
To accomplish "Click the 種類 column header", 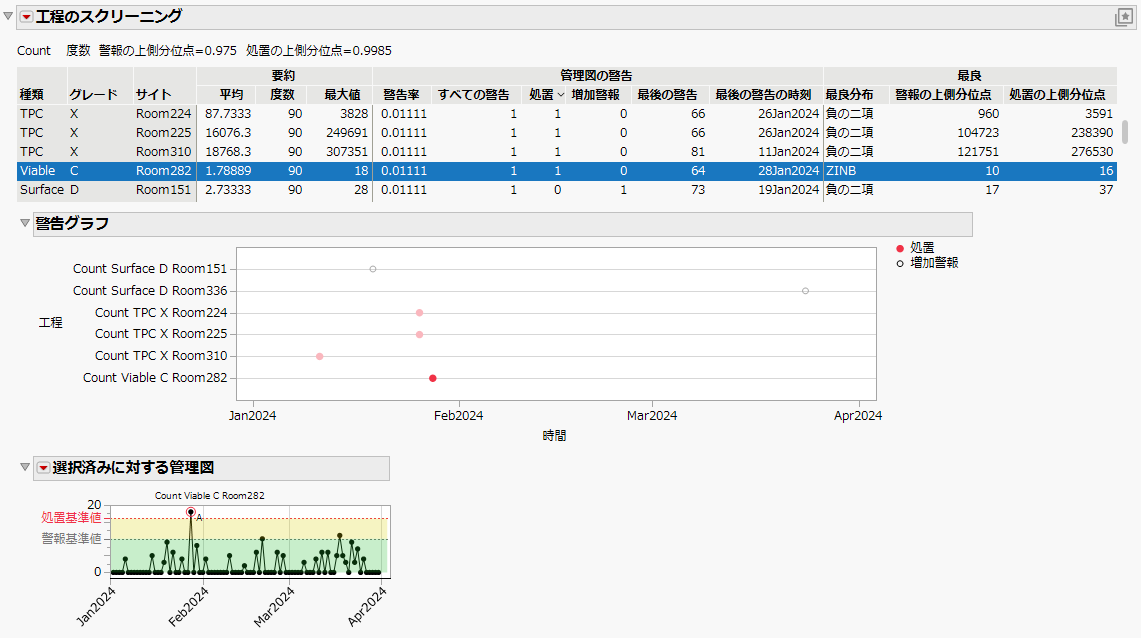I will pyautogui.click(x=31, y=95).
